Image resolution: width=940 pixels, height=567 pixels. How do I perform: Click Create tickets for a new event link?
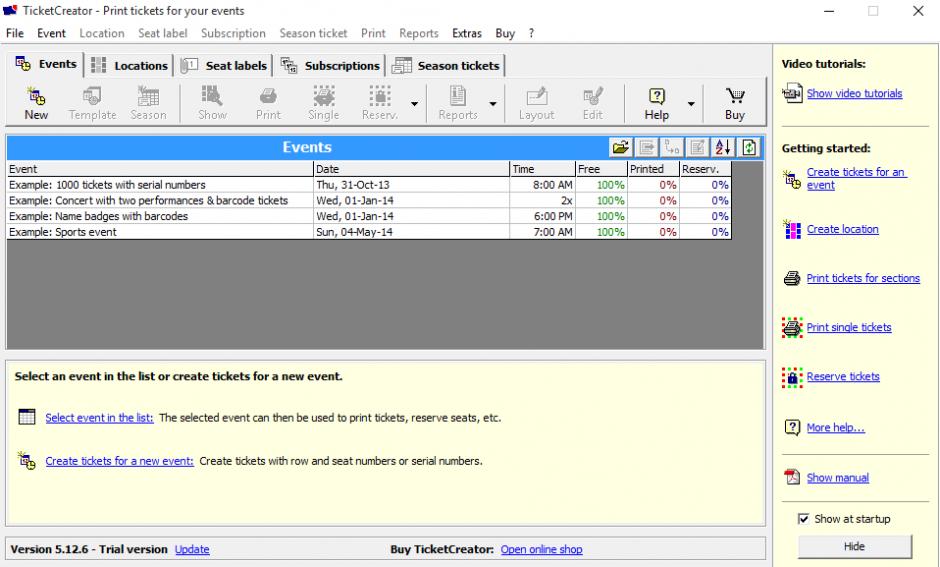(x=119, y=461)
